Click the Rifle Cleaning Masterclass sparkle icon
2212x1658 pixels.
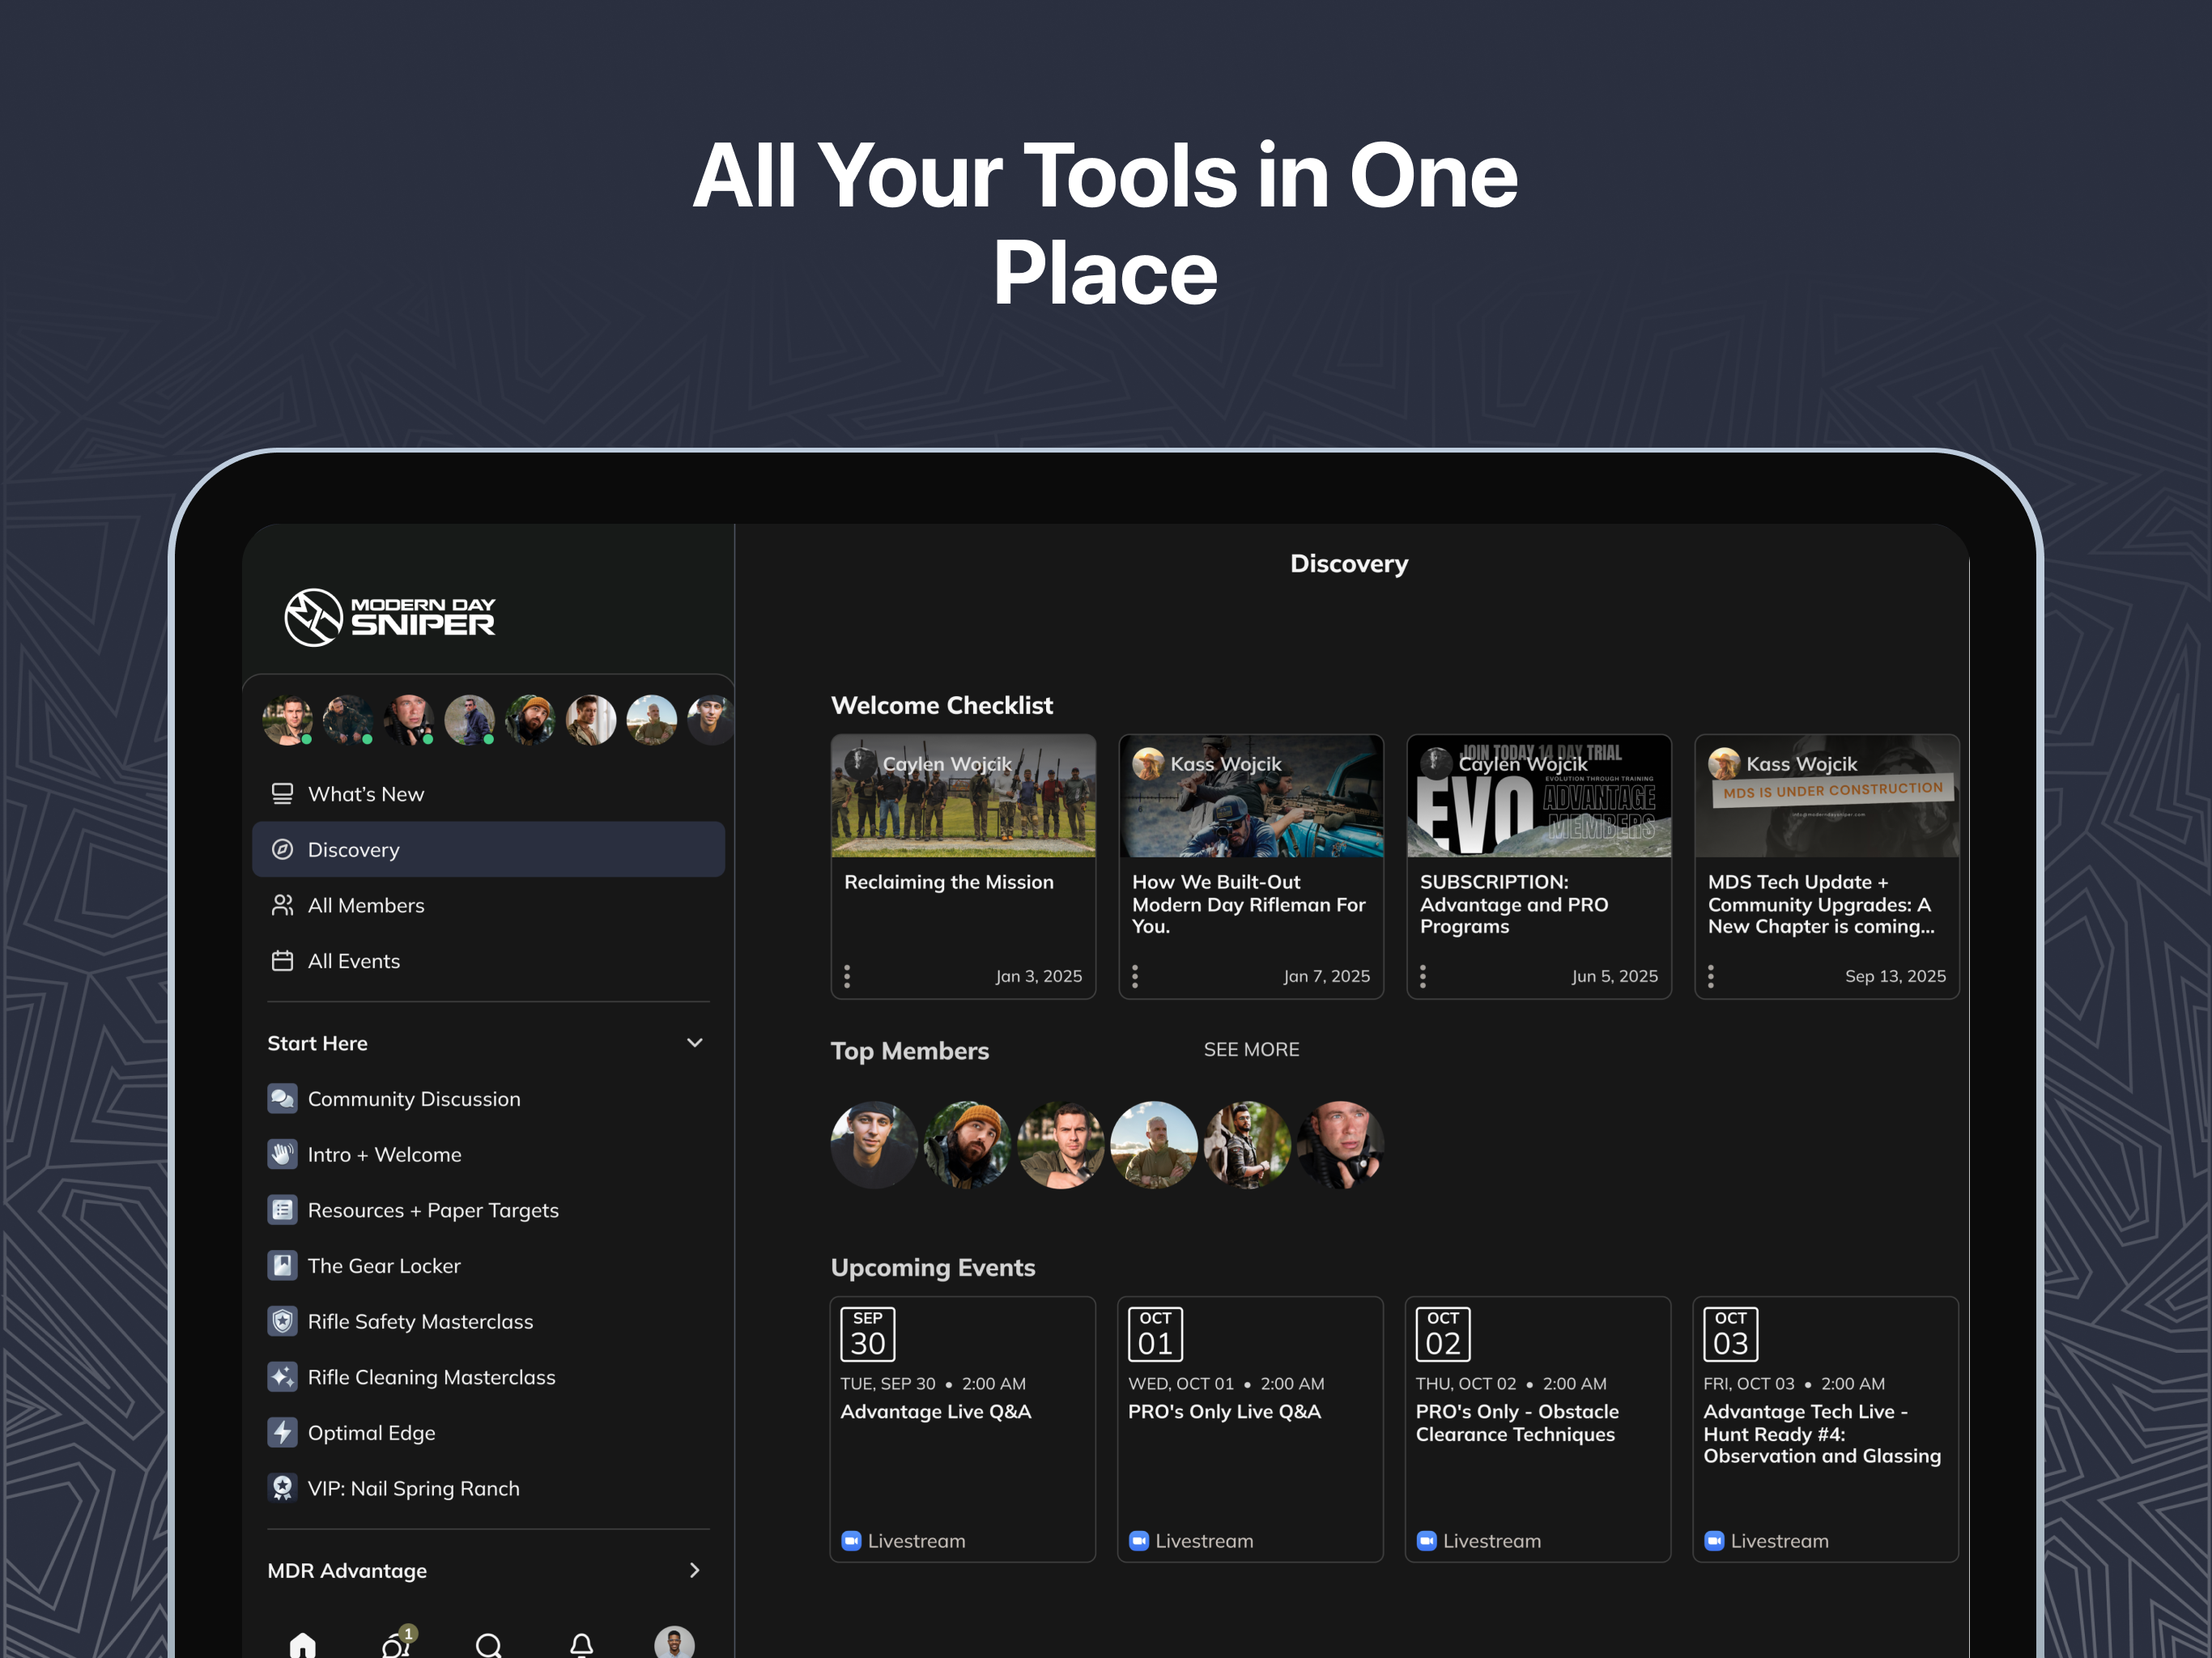(283, 1377)
